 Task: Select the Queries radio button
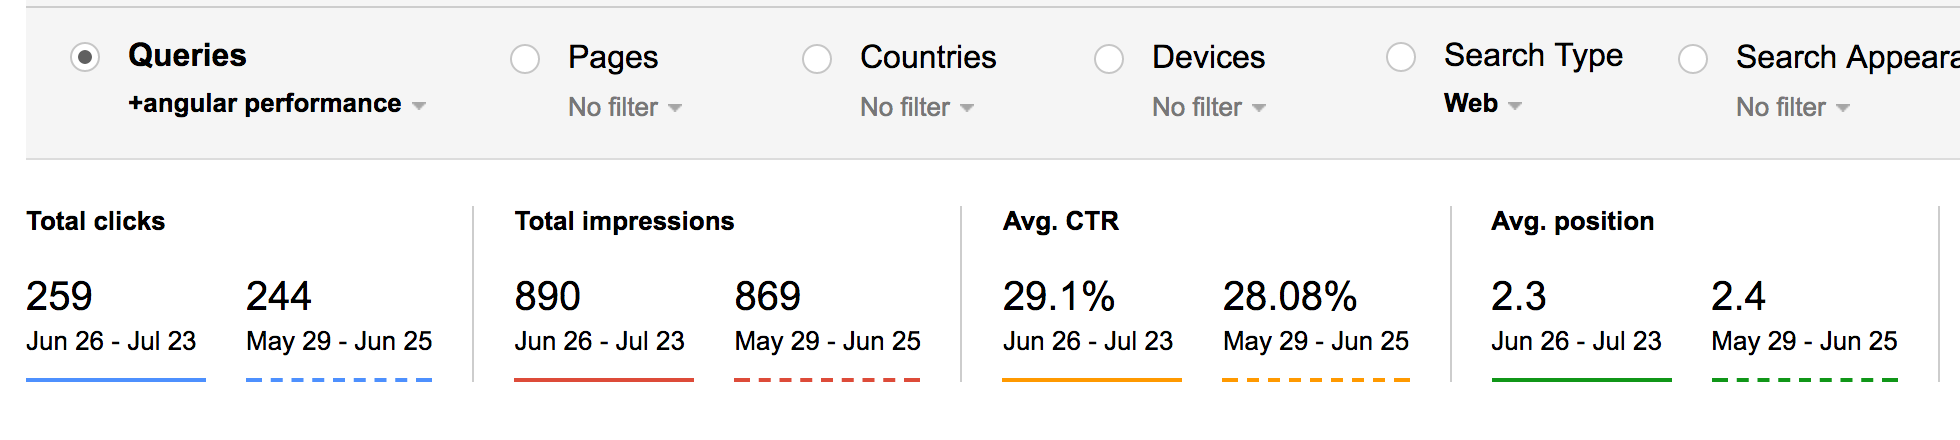pyautogui.click(x=85, y=58)
